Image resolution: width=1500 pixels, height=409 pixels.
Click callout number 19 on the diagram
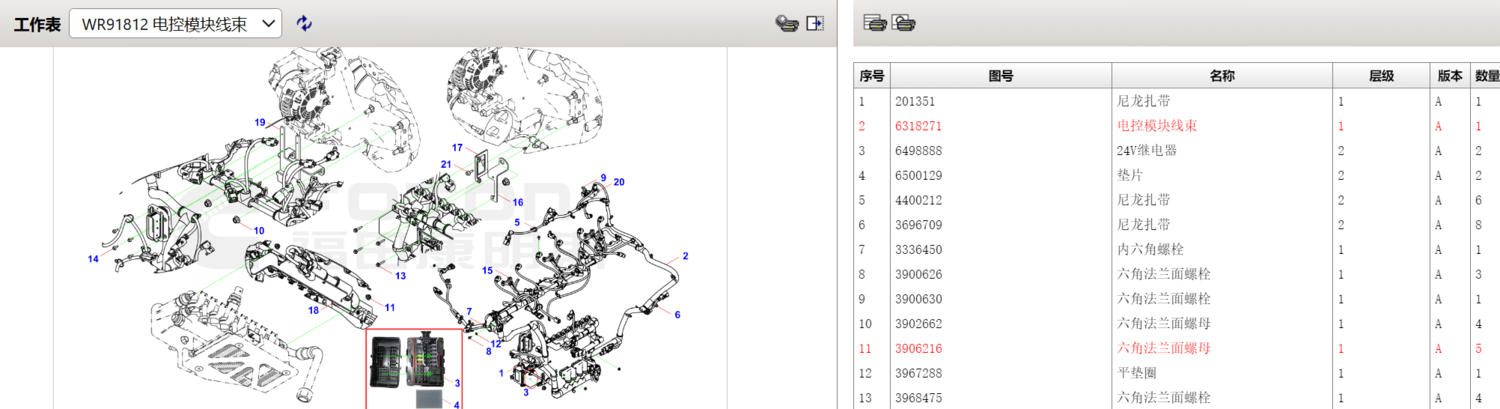259,123
